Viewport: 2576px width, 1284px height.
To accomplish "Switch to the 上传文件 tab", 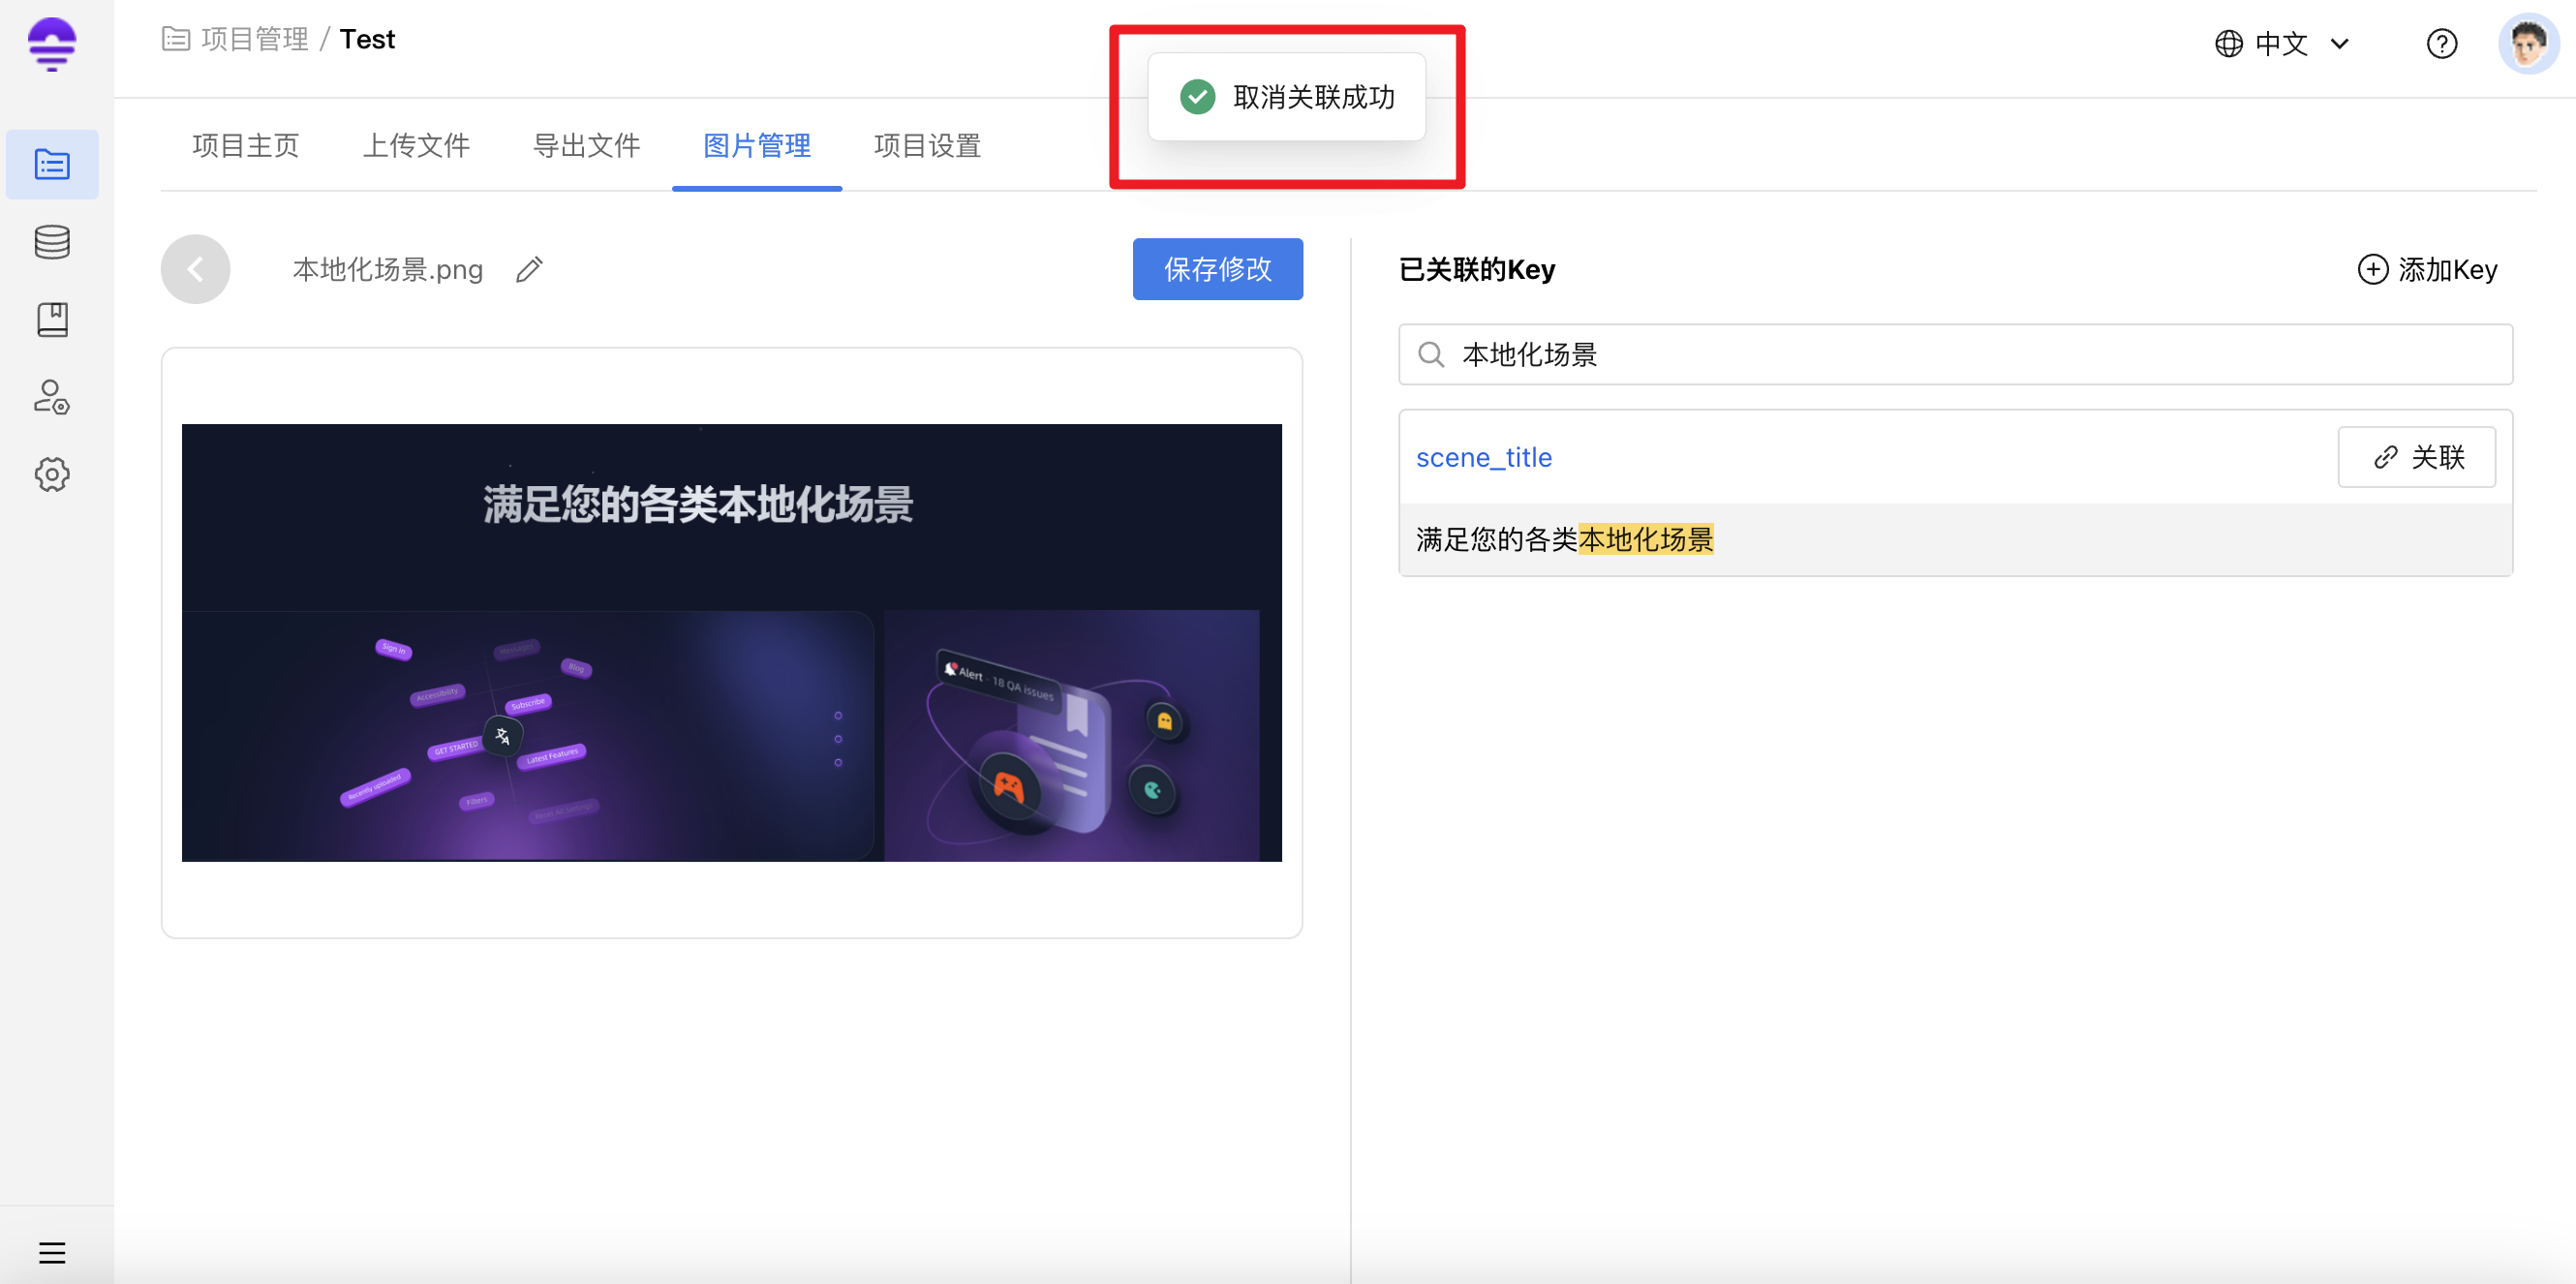I will click(x=416, y=146).
